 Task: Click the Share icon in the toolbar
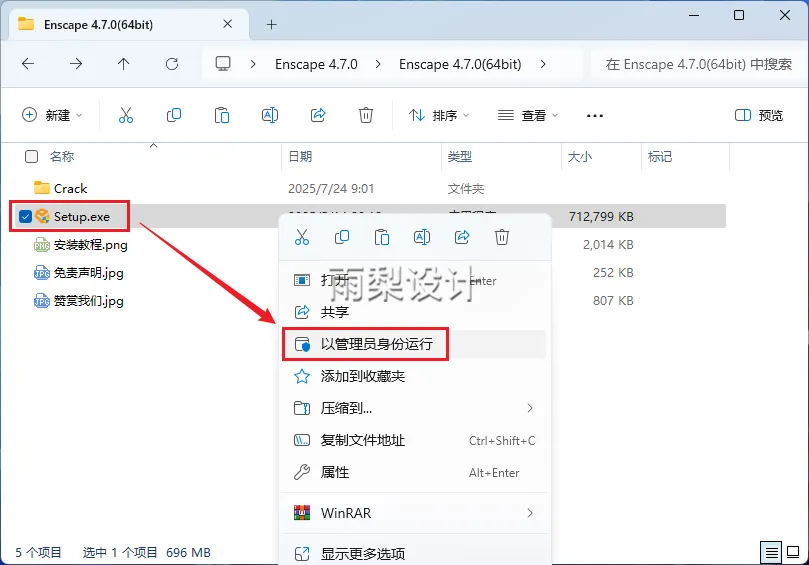pyautogui.click(x=318, y=115)
